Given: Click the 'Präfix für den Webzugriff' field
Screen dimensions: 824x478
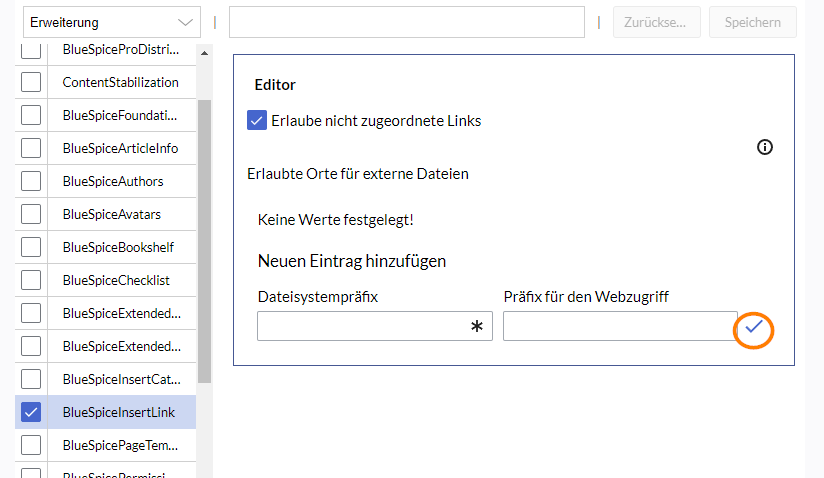Looking at the screenshot, I should point(619,326).
